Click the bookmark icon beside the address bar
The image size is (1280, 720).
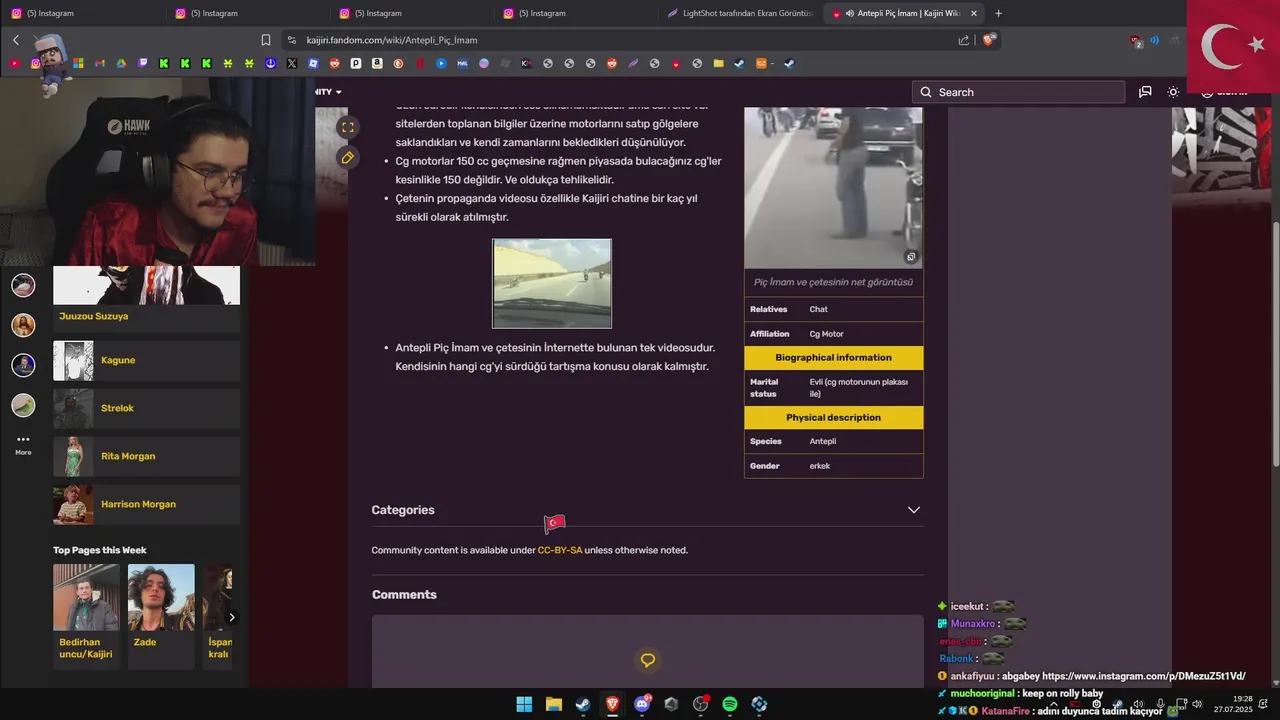click(265, 40)
